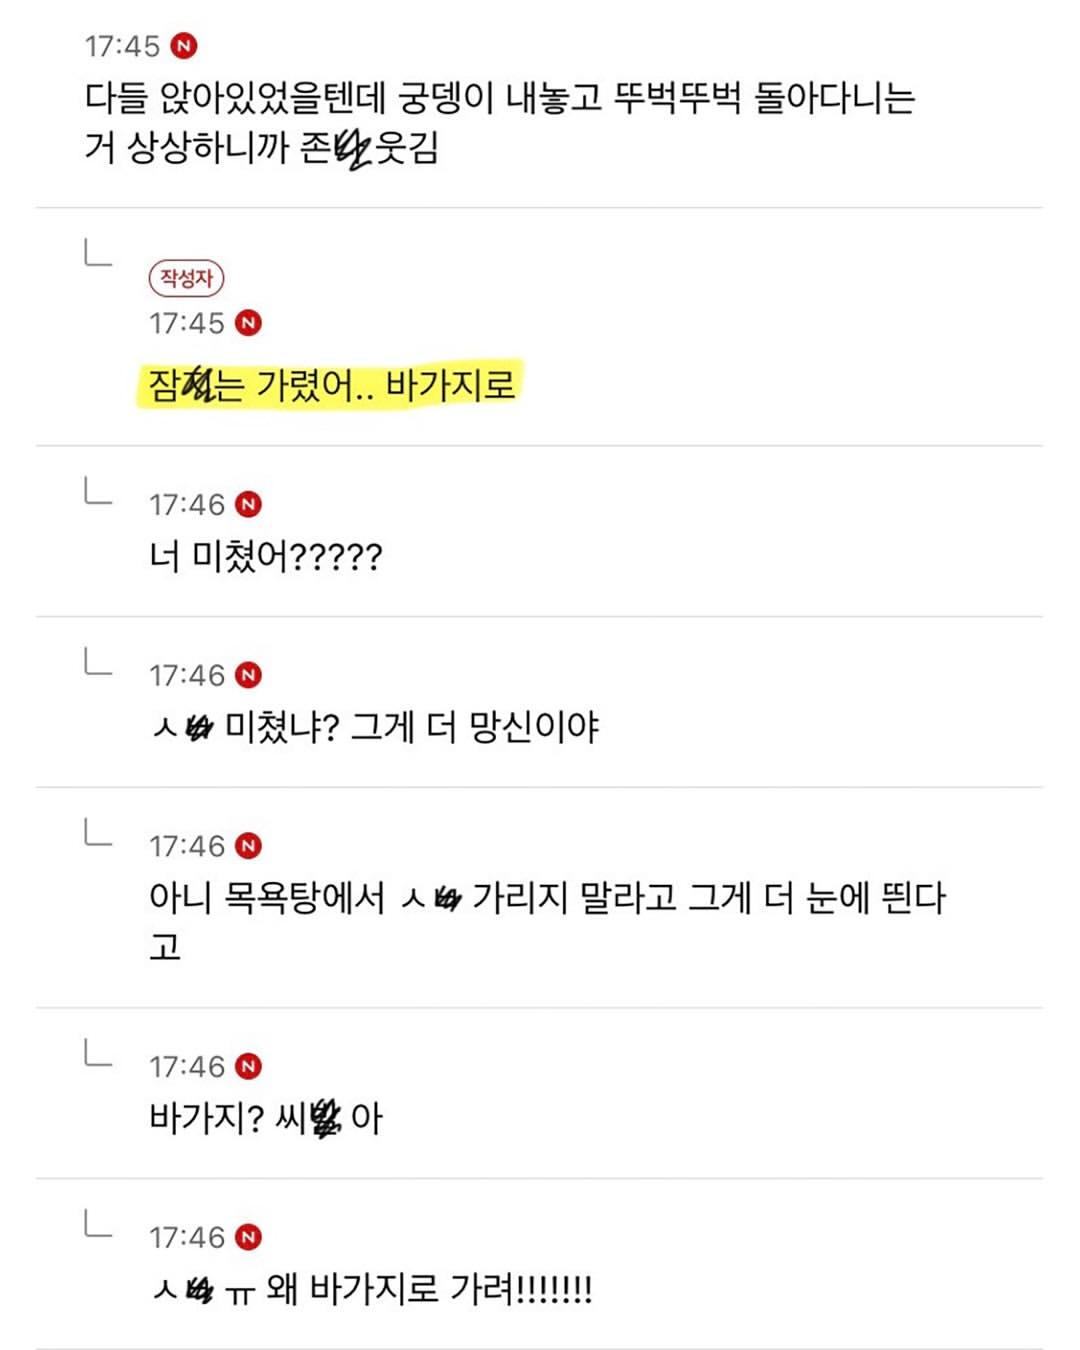
Task: Click the reply text "왜 바가지로 가려!!!!!!!"
Action: 428,1289
